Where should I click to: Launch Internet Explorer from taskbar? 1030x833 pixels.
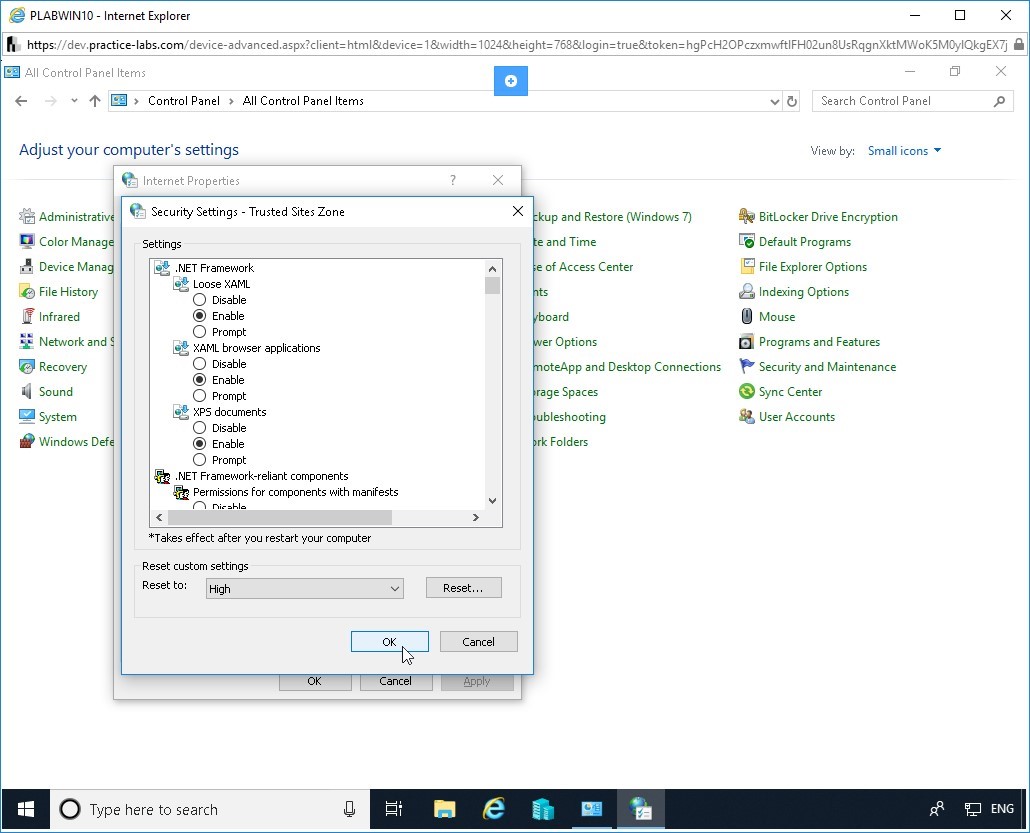493,809
